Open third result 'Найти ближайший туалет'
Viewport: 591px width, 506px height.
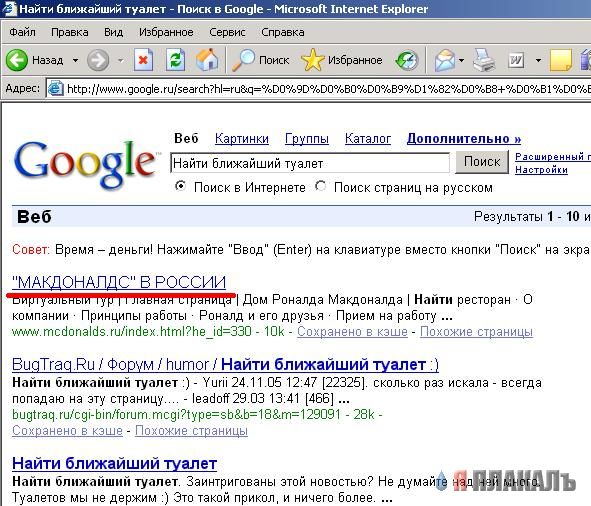pos(115,464)
